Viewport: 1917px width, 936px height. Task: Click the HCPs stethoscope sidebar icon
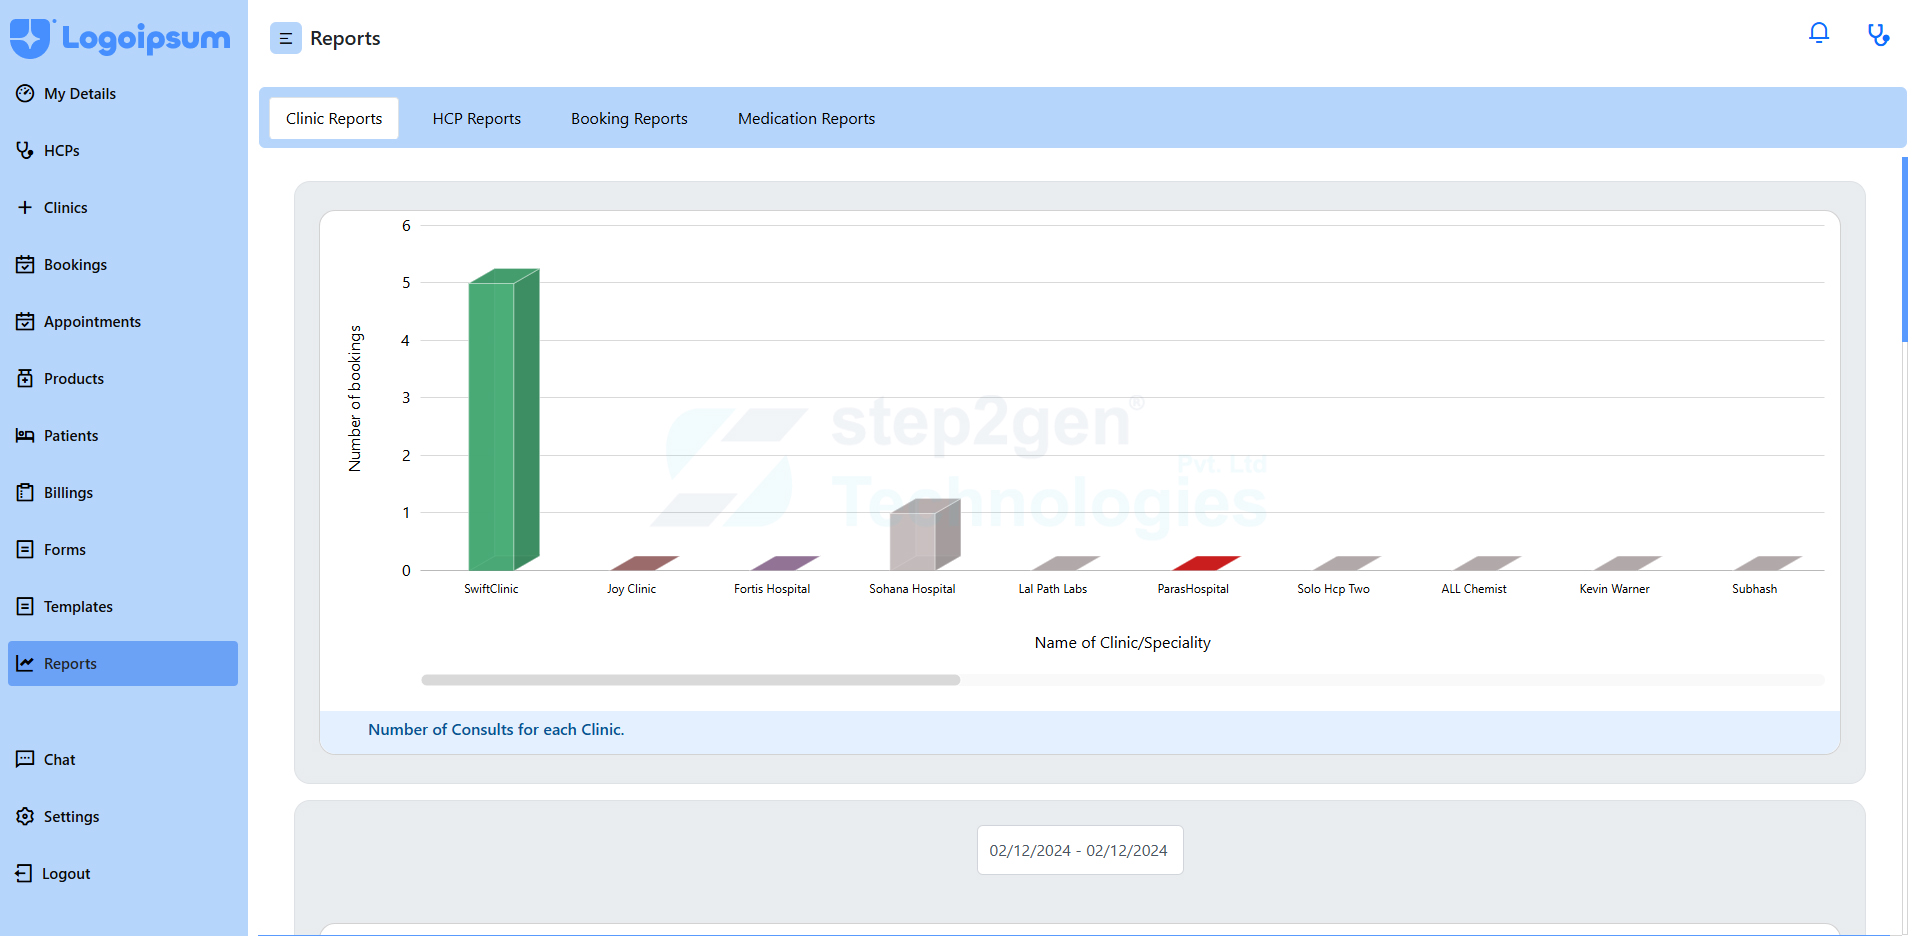coord(25,150)
